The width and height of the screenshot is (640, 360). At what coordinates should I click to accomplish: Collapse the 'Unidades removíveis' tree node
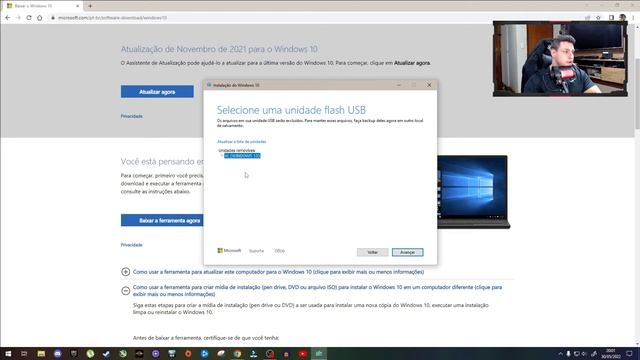tap(236, 150)
